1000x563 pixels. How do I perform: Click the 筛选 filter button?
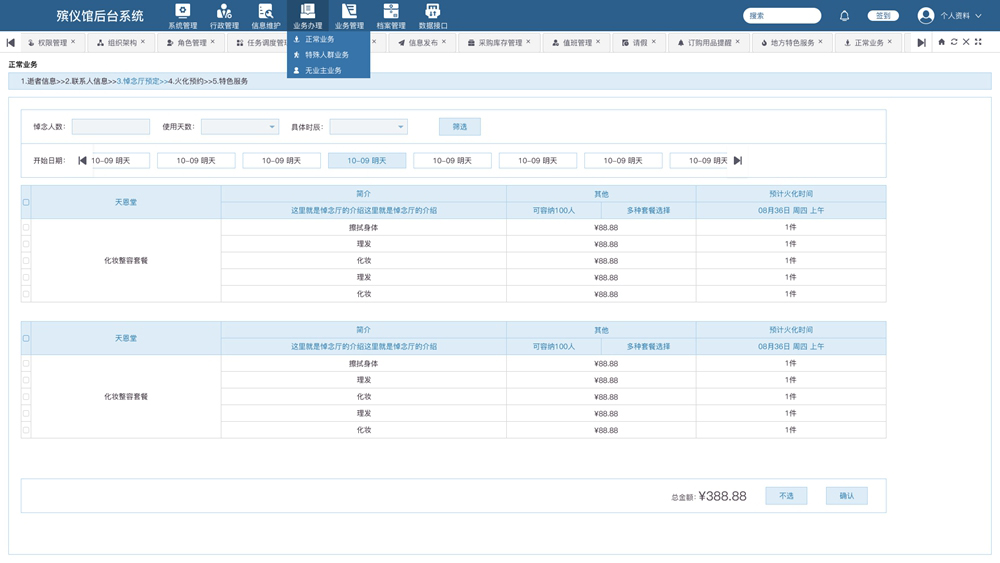(460, 127)
